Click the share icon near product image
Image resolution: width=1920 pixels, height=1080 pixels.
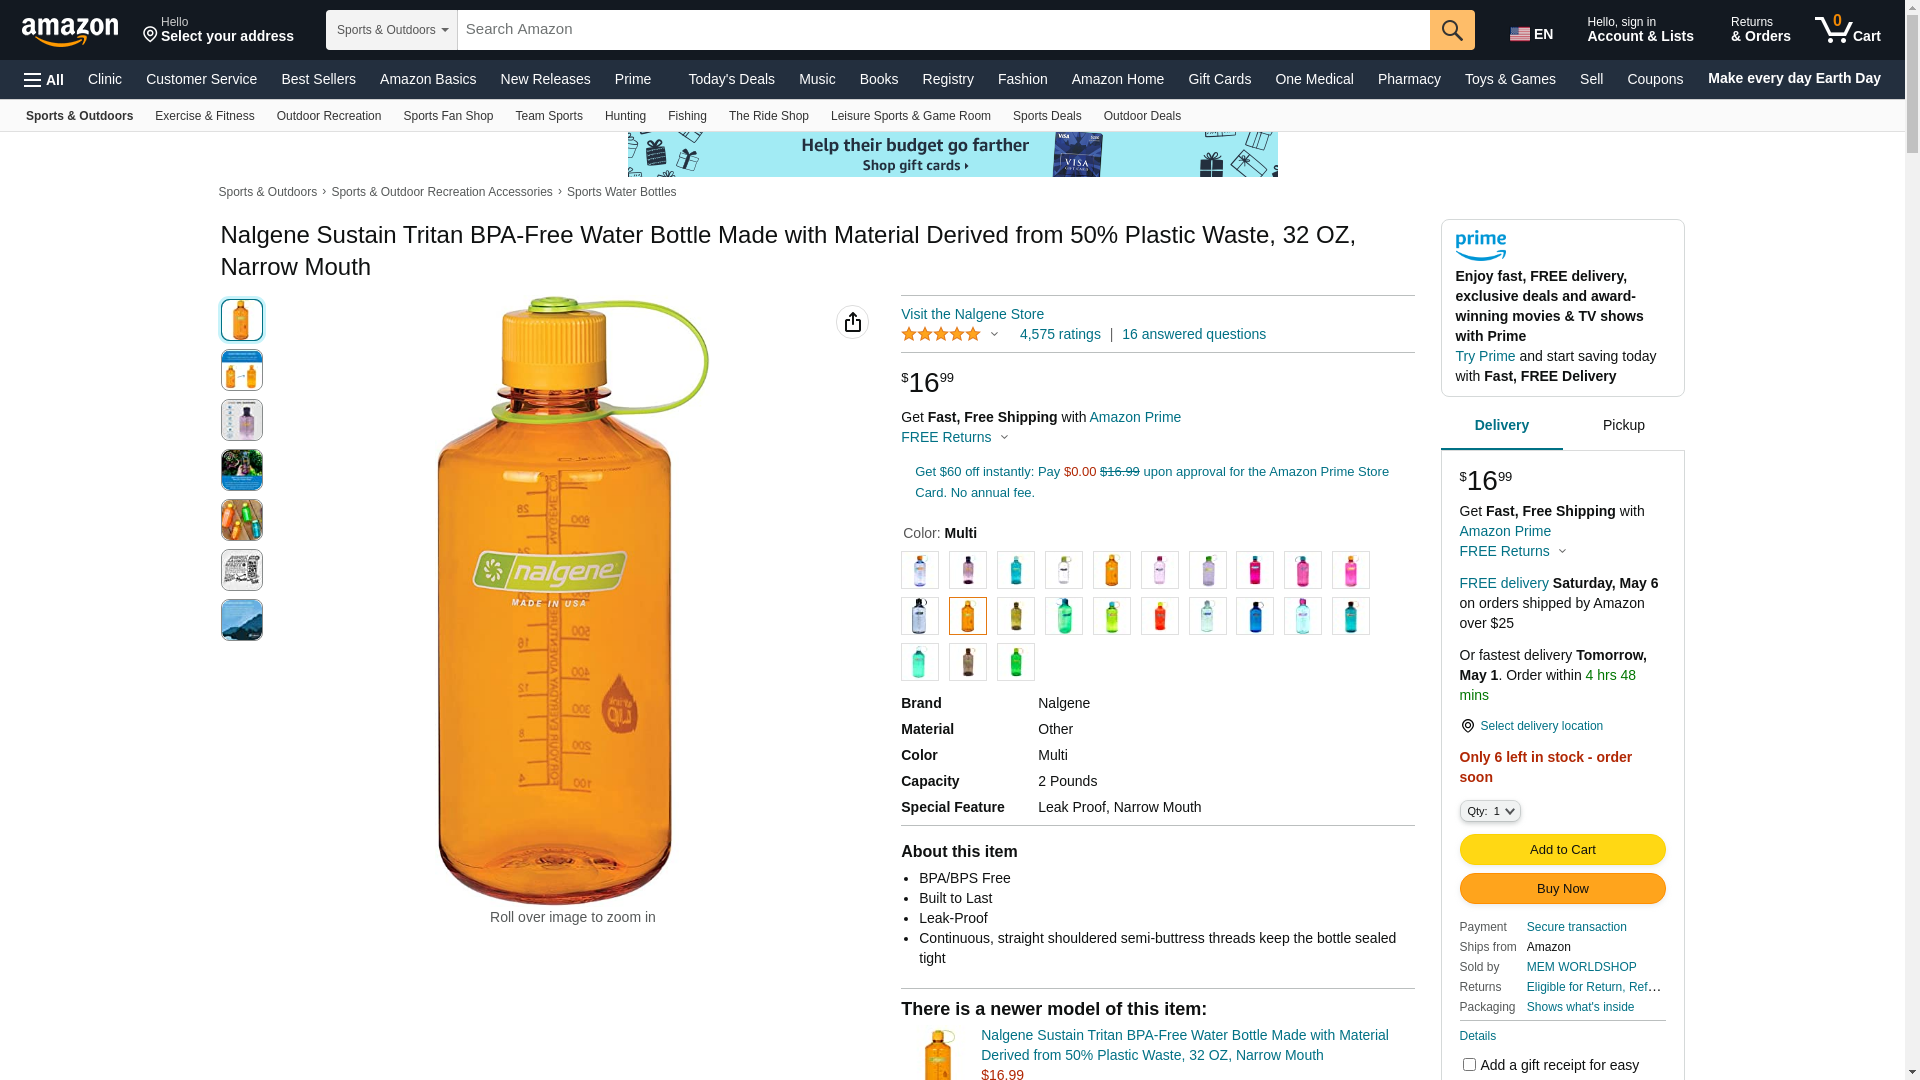coord(852,322)
